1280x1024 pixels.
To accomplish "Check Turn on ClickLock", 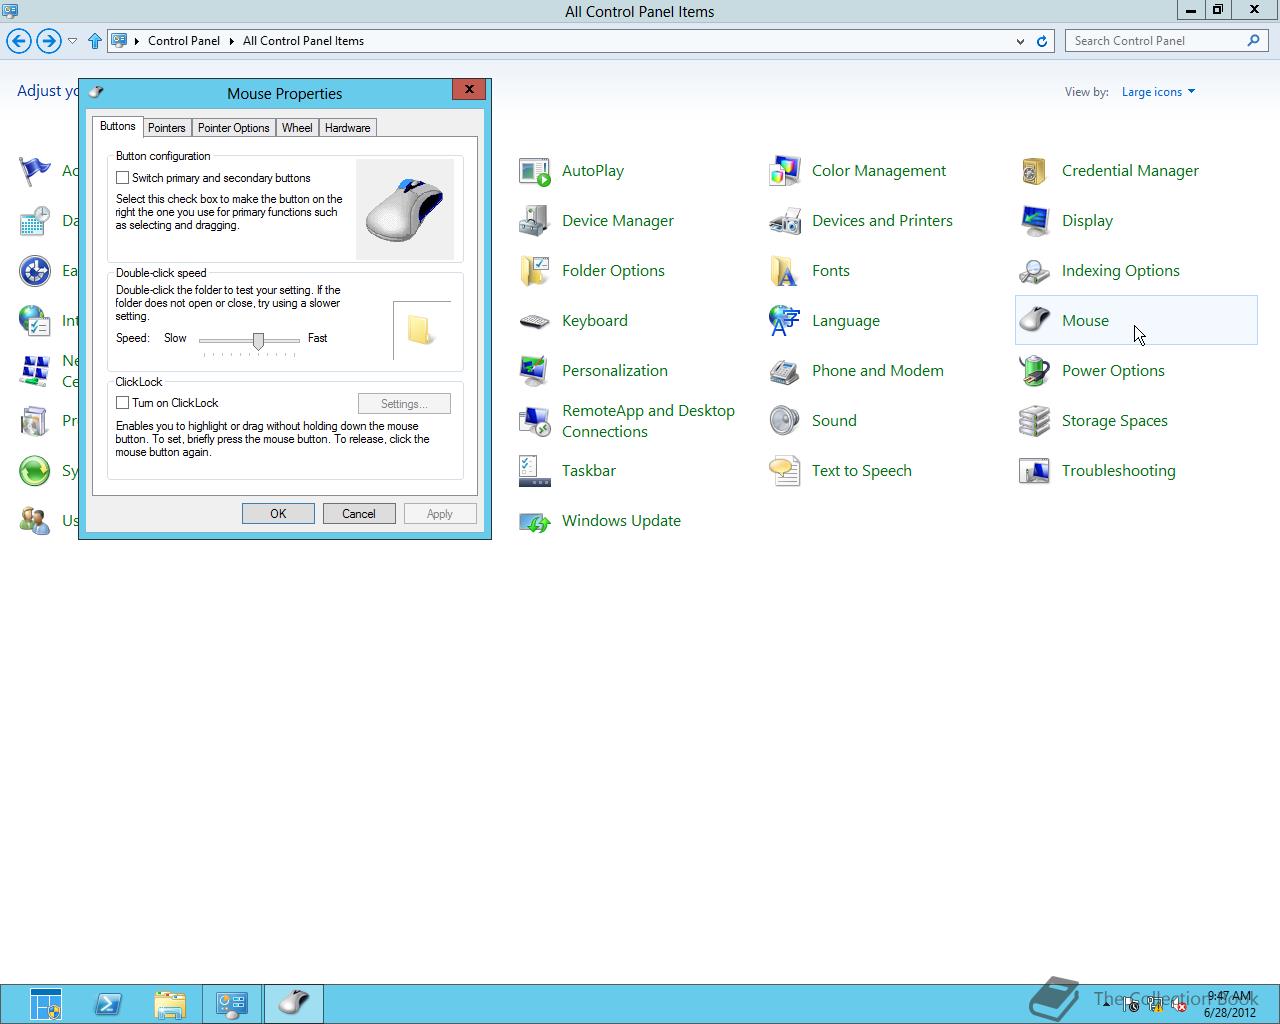I will [123, 403].
